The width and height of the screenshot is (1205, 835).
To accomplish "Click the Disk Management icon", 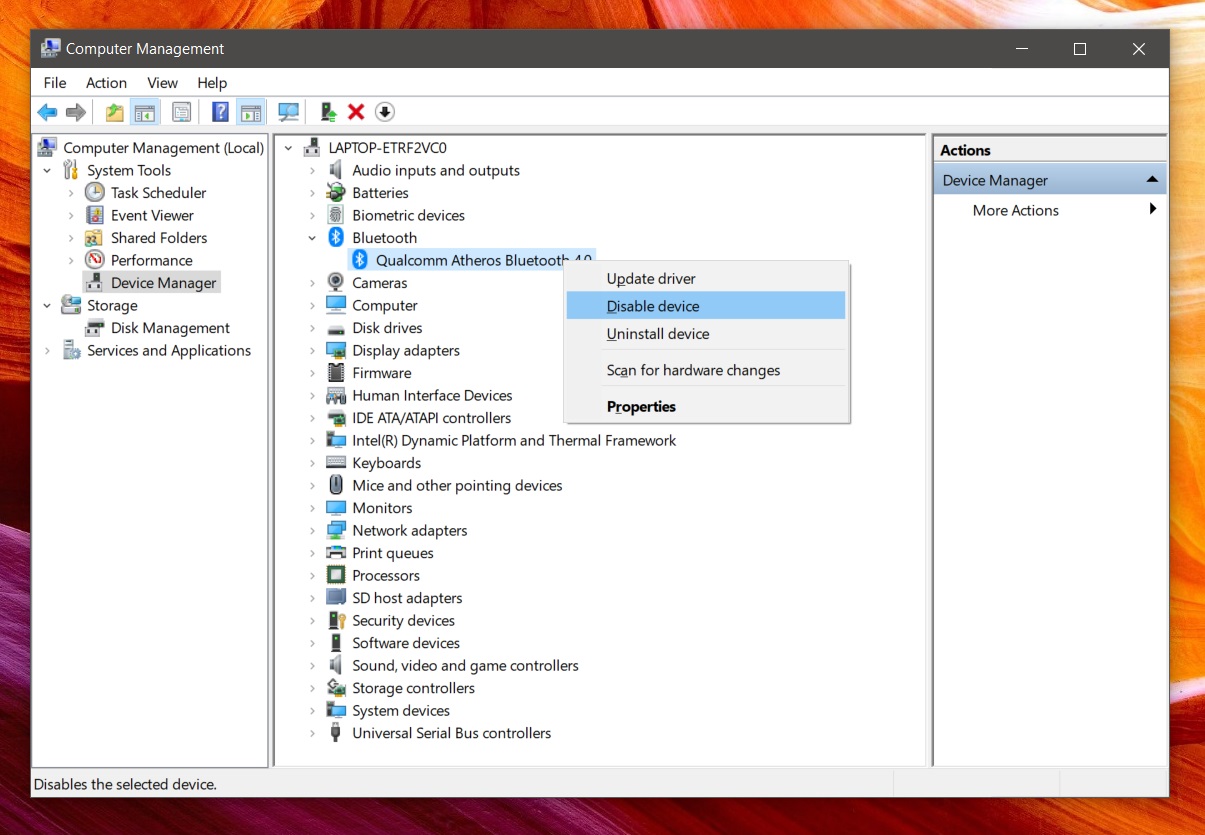I will click(95, 328).
